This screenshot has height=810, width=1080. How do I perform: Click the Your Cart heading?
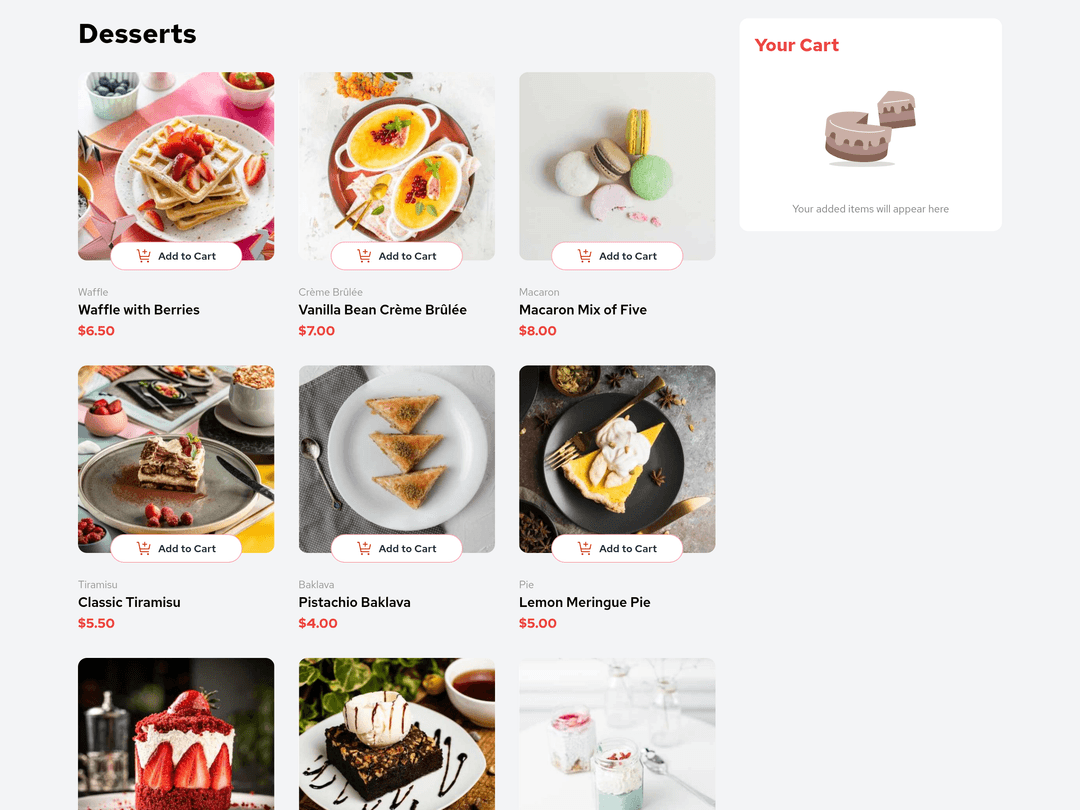[797, 45]
